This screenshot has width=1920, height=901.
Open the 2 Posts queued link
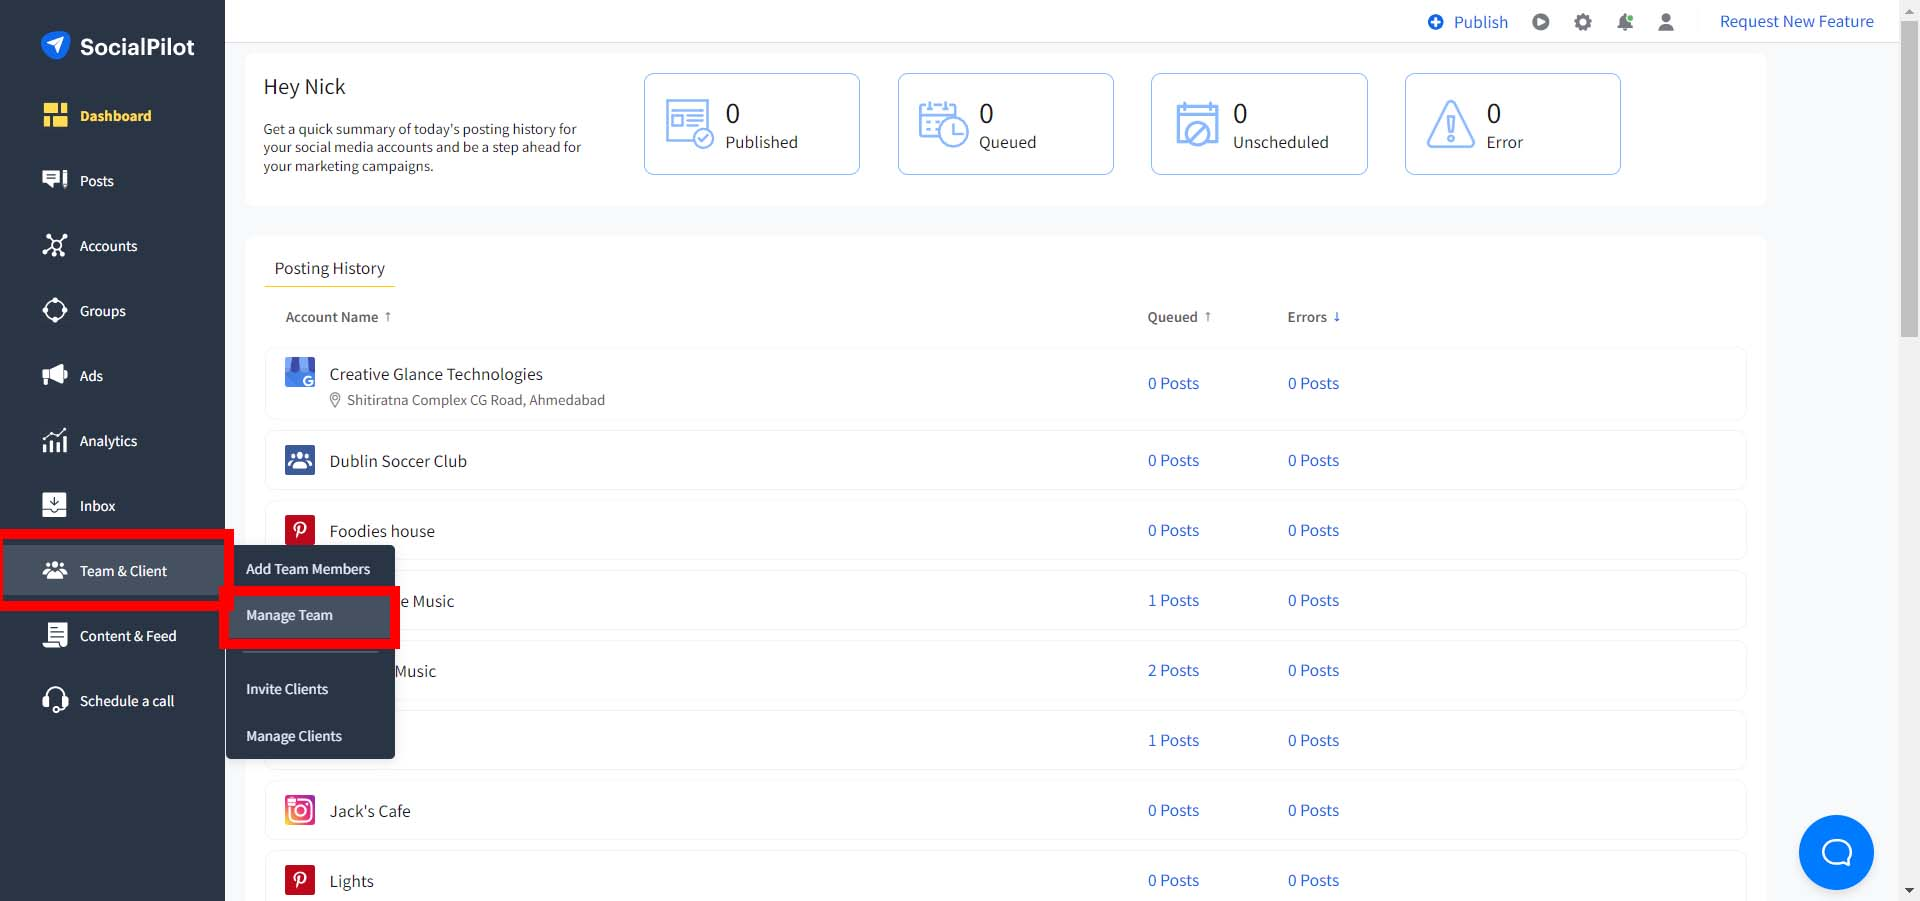coord(1173,670)
